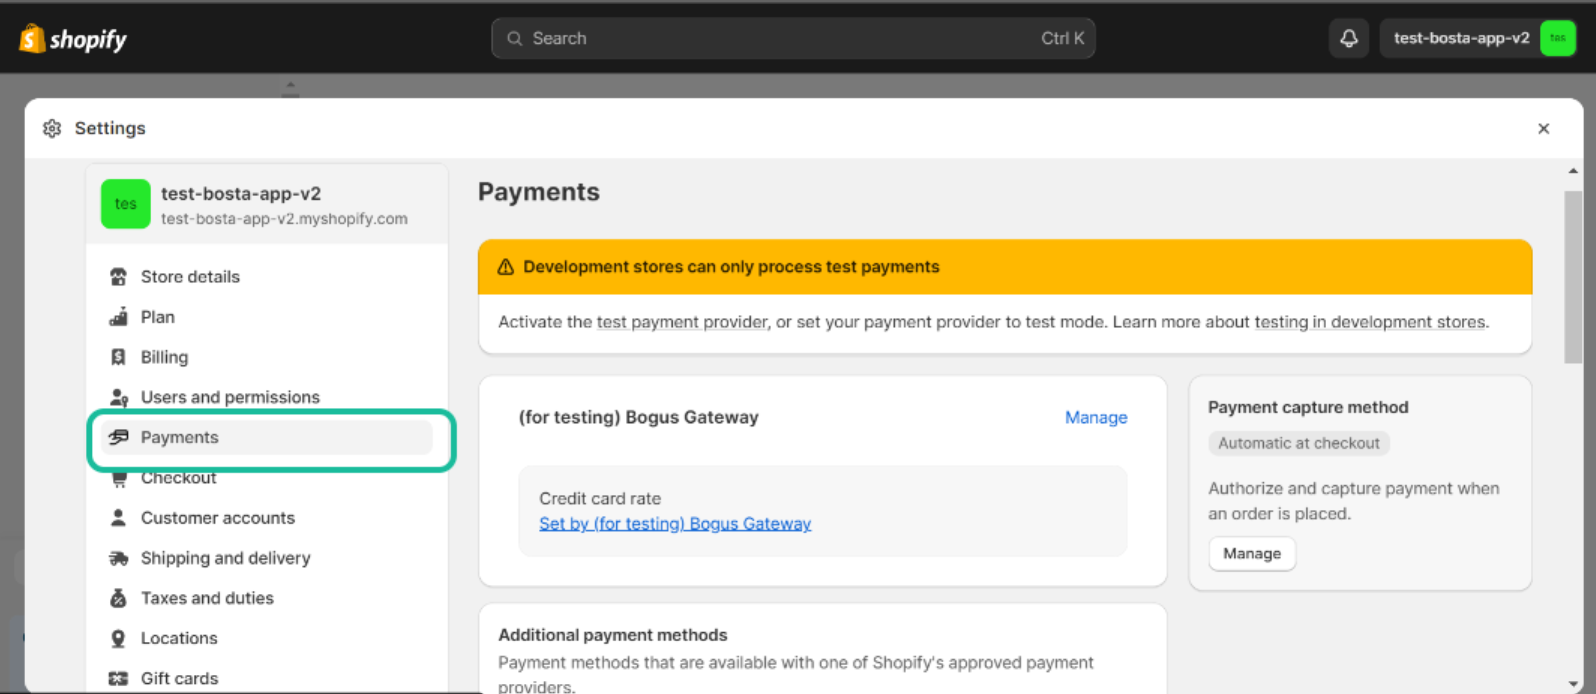This screenshot has width=1596, height=694.
Task: Click the Users and permissions icon
Action: click(118, 397)
